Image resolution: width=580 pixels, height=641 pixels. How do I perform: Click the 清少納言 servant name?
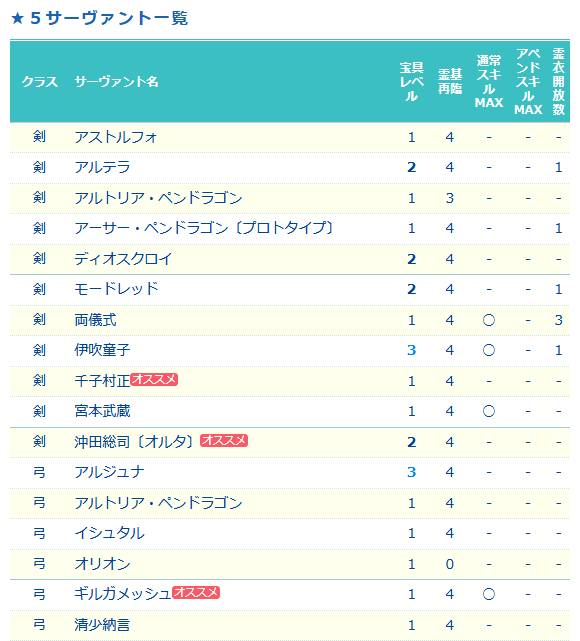click(x=102, y=625)
